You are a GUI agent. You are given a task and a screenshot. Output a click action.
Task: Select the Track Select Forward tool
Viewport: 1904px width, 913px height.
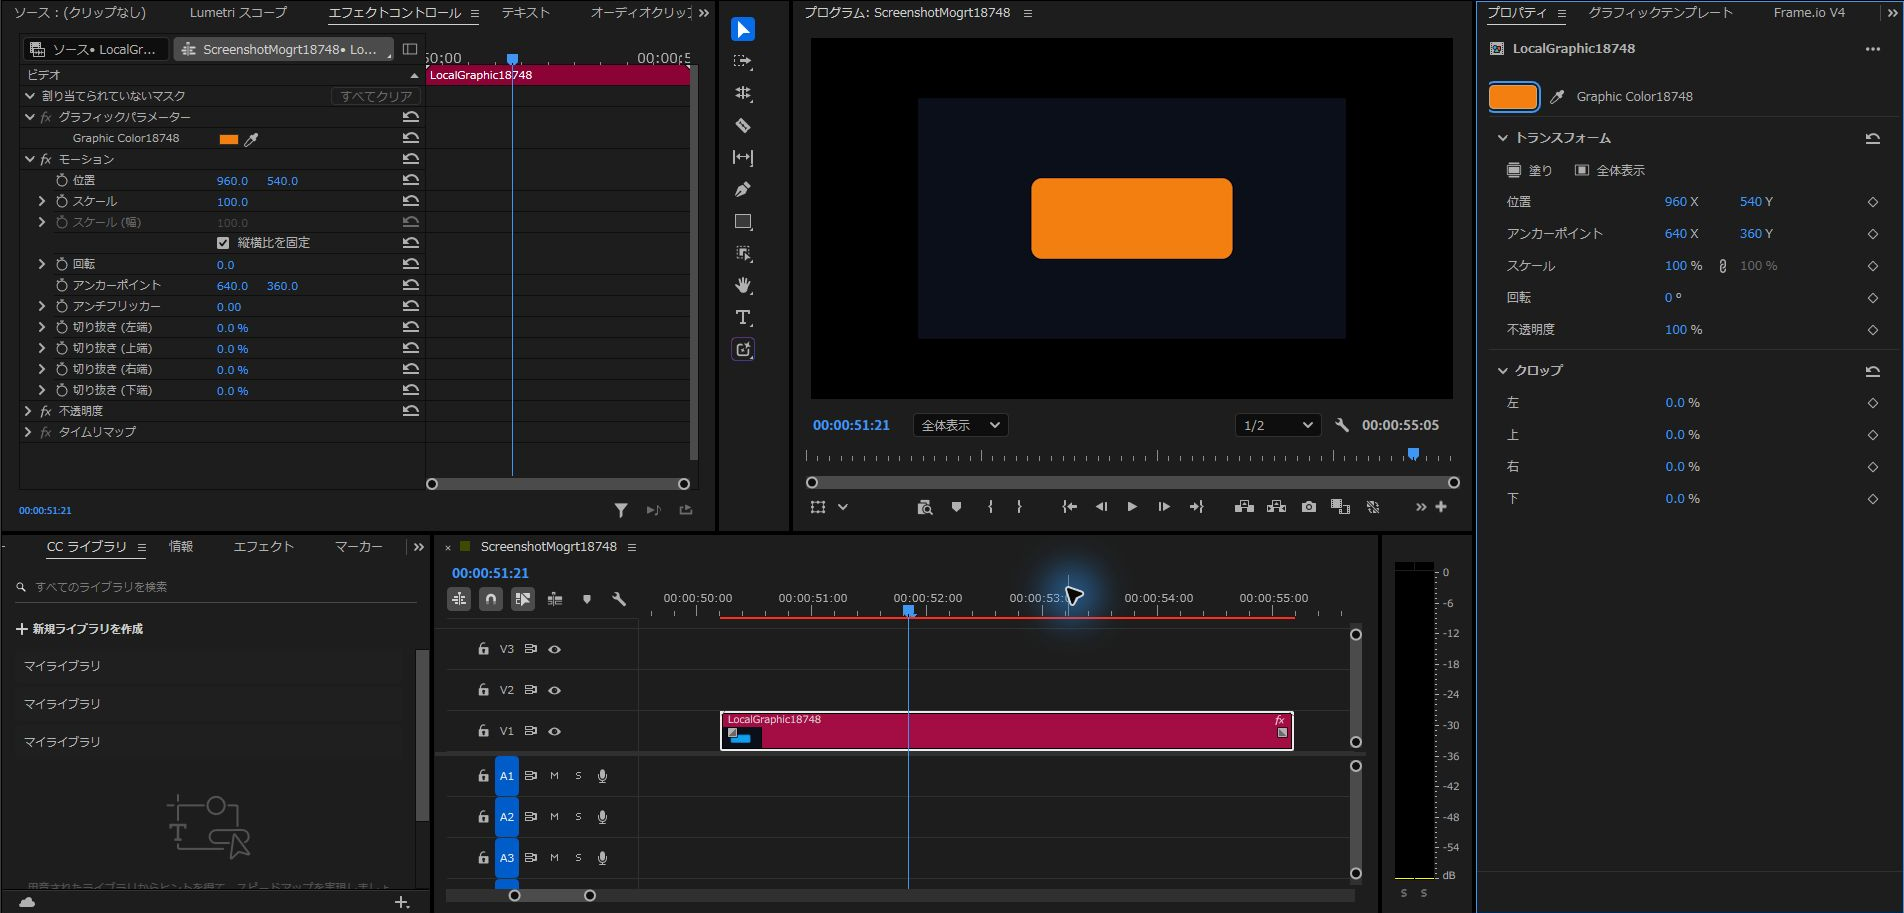pos(743,61)
